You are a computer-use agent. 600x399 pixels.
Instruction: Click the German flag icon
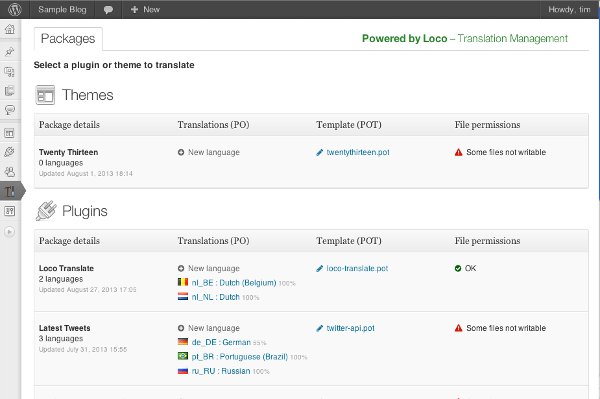pos(183,342)
